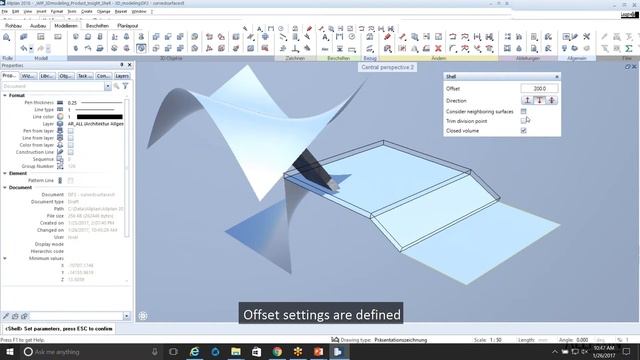
Task: Toggle Line from layer checkbox
Action: (x=71, y=138)
